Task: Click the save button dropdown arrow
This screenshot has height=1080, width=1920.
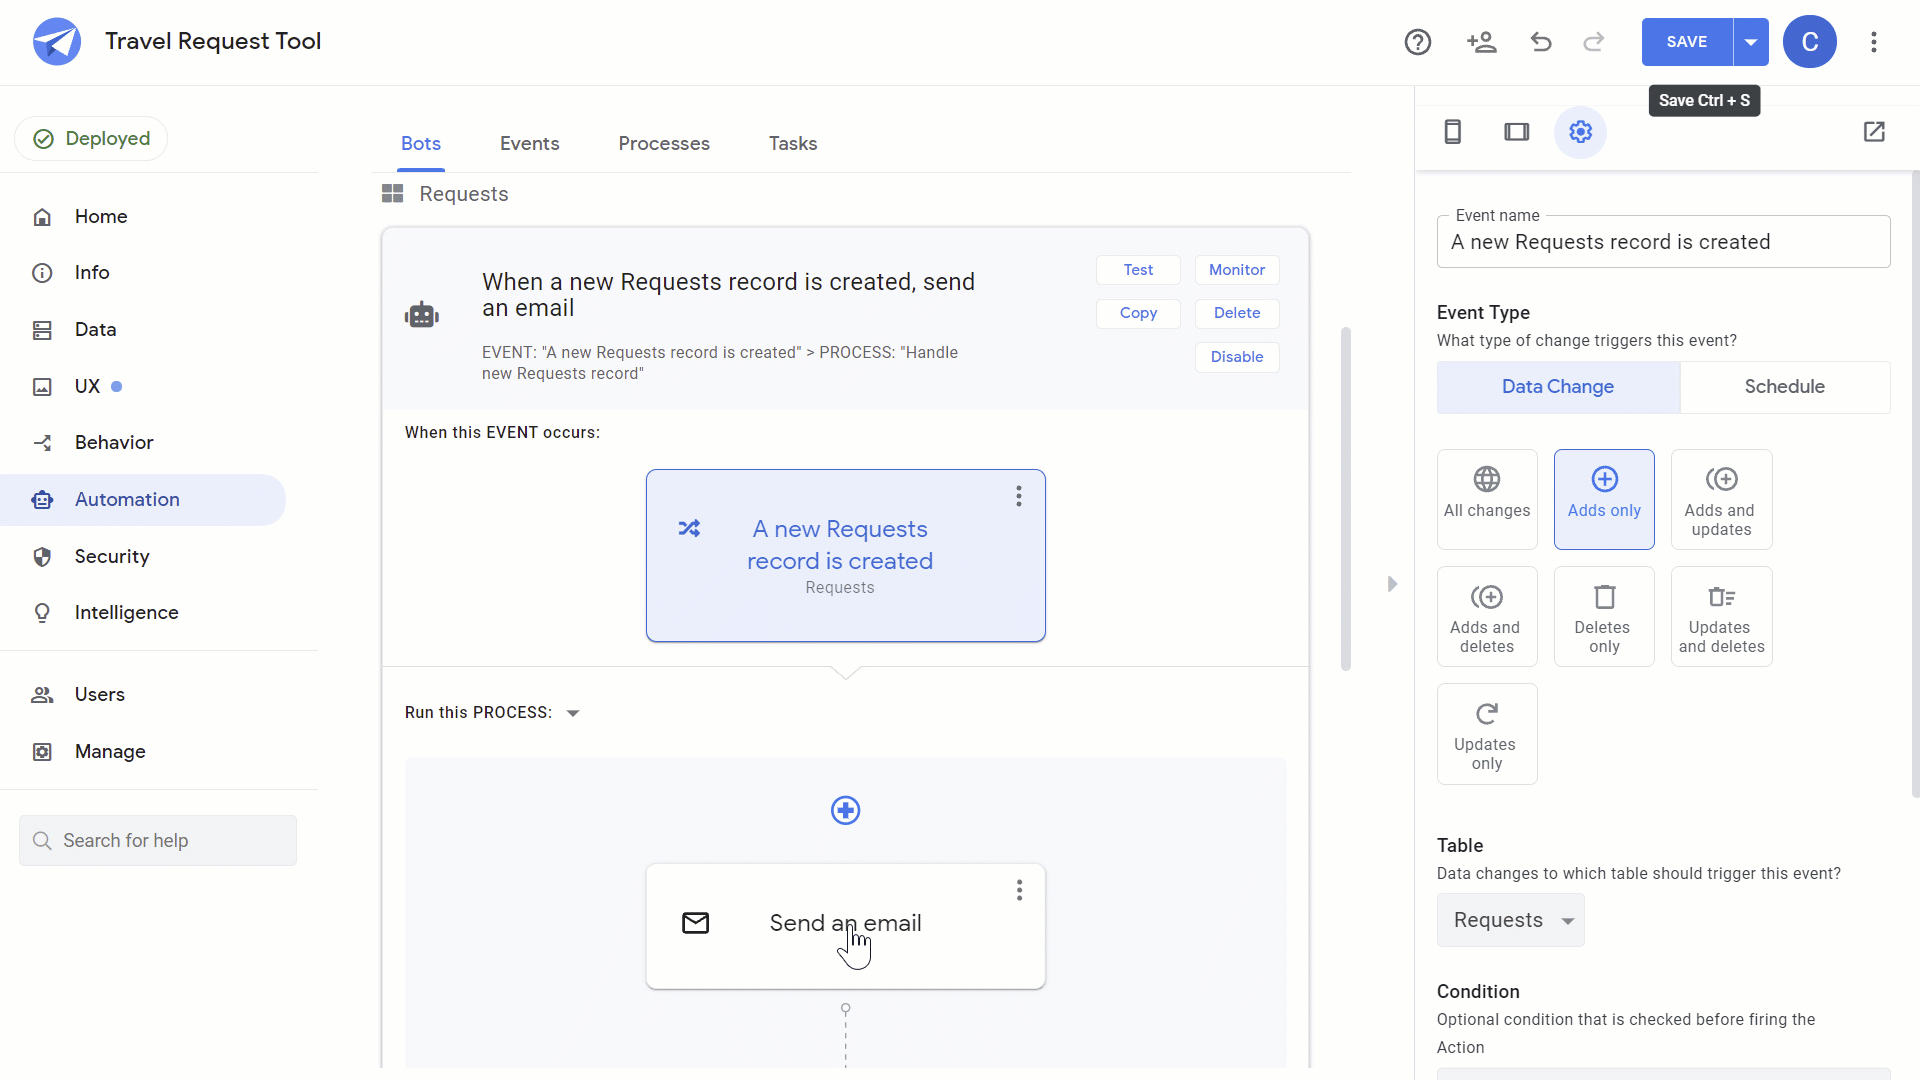Action: [x=1750, y=42]
